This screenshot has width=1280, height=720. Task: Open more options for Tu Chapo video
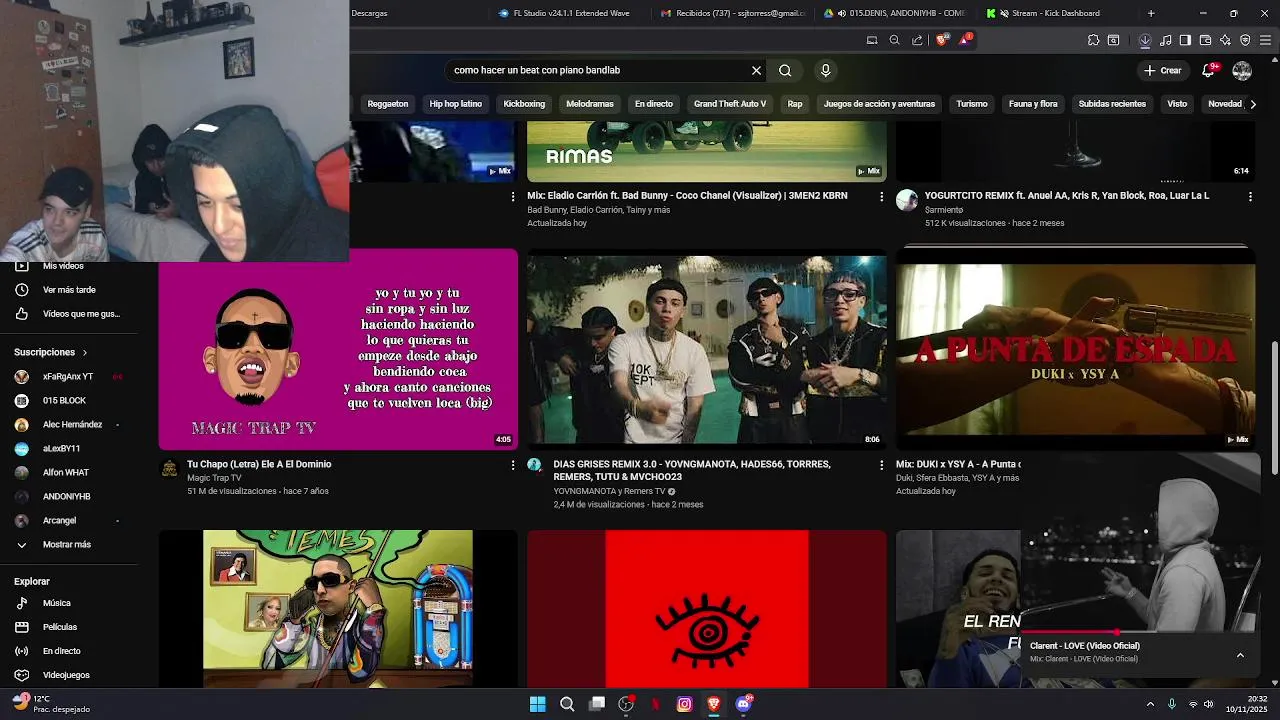click(513, 465)
